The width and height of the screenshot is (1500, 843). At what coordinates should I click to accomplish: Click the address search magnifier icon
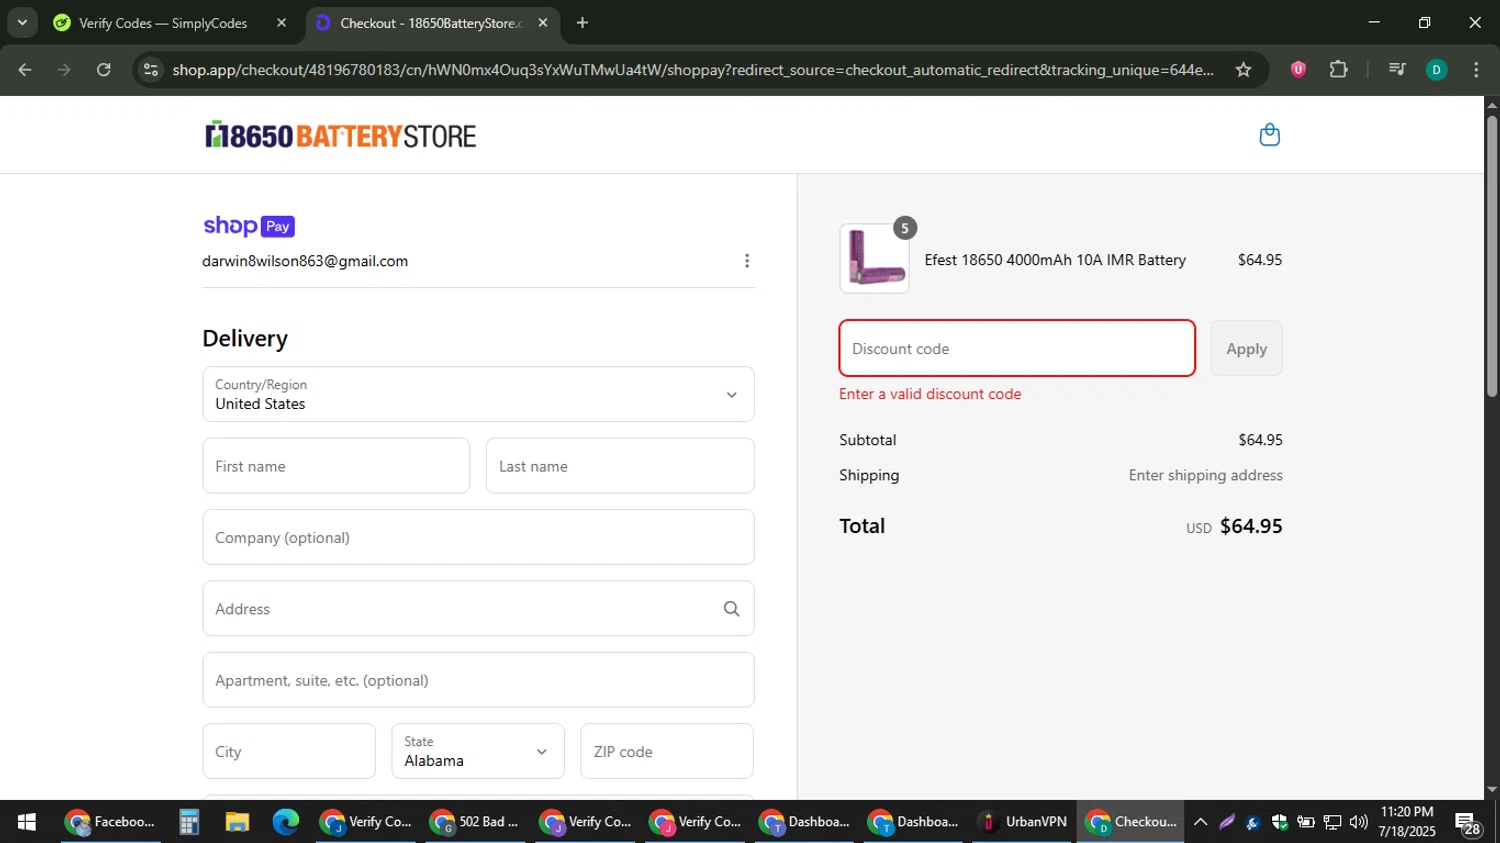731,609
